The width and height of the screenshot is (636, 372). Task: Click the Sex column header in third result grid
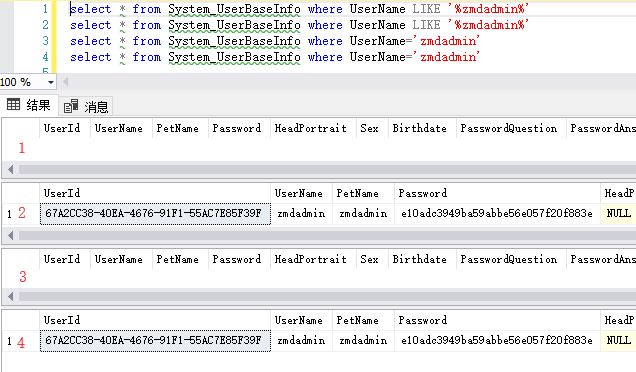pos(372,259)
